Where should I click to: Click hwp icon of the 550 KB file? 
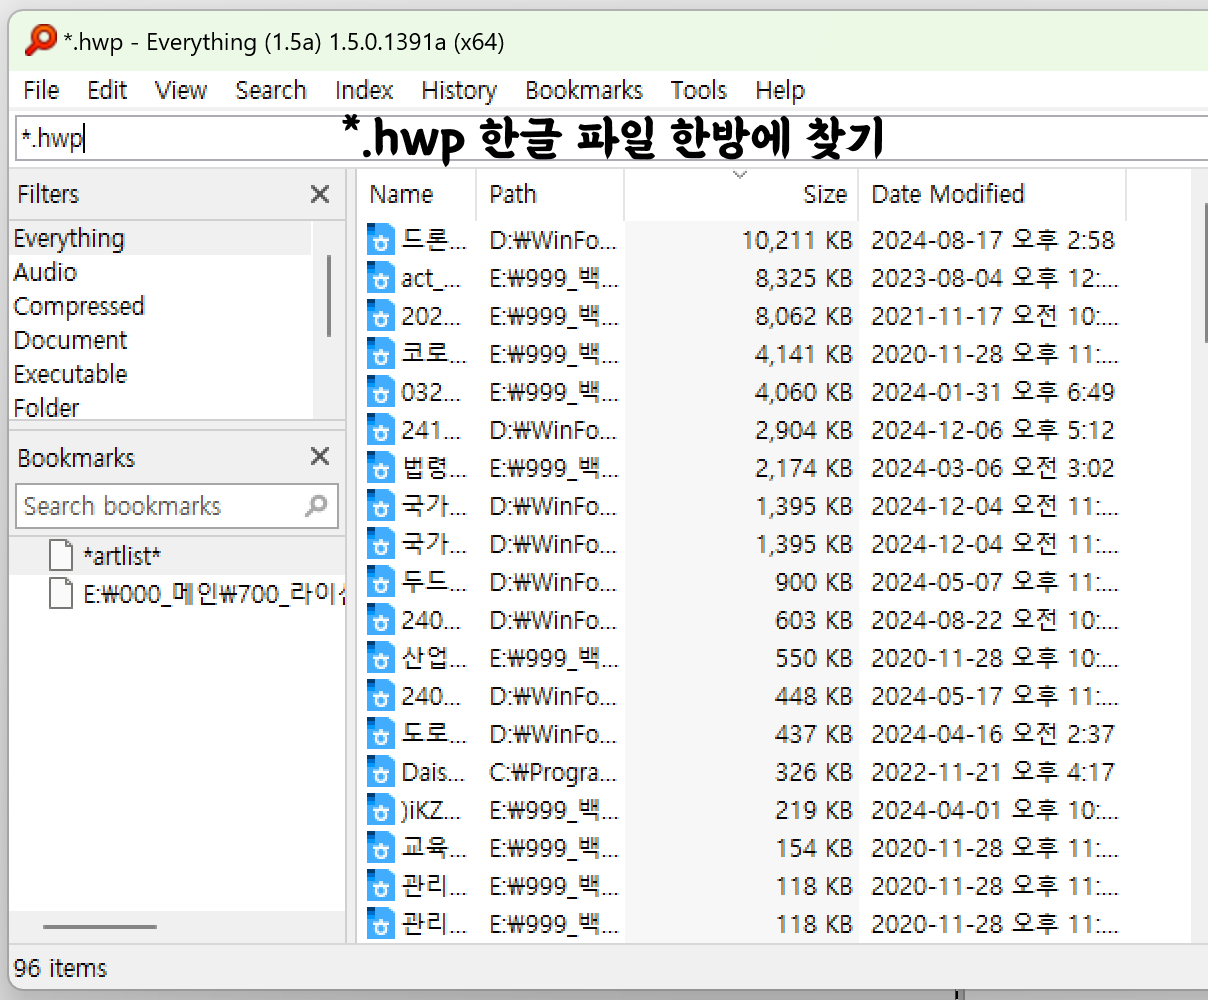381,658
